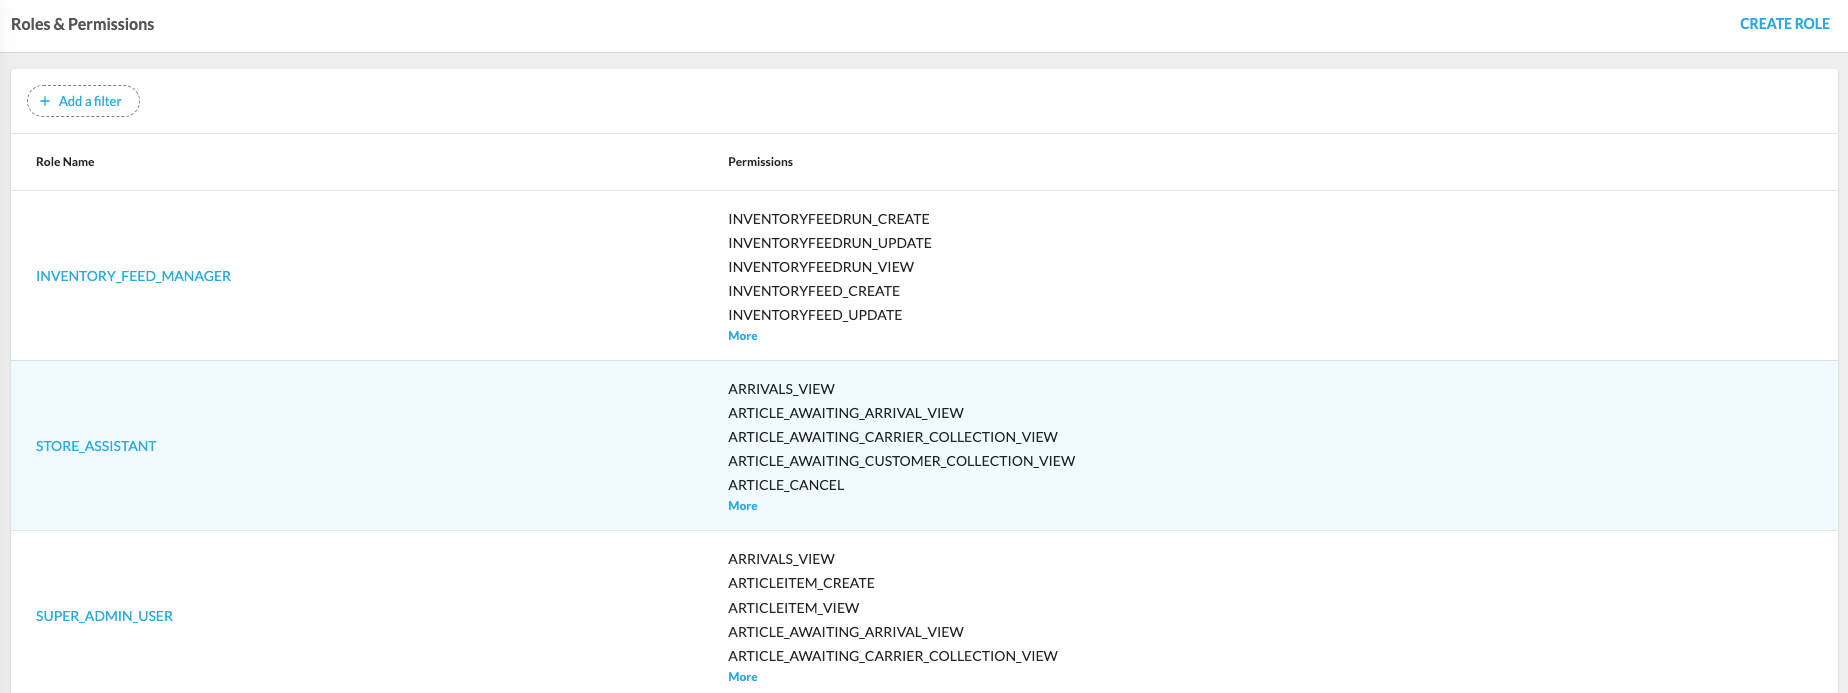Click the Roles & Permissions page title

coord(82,24)
